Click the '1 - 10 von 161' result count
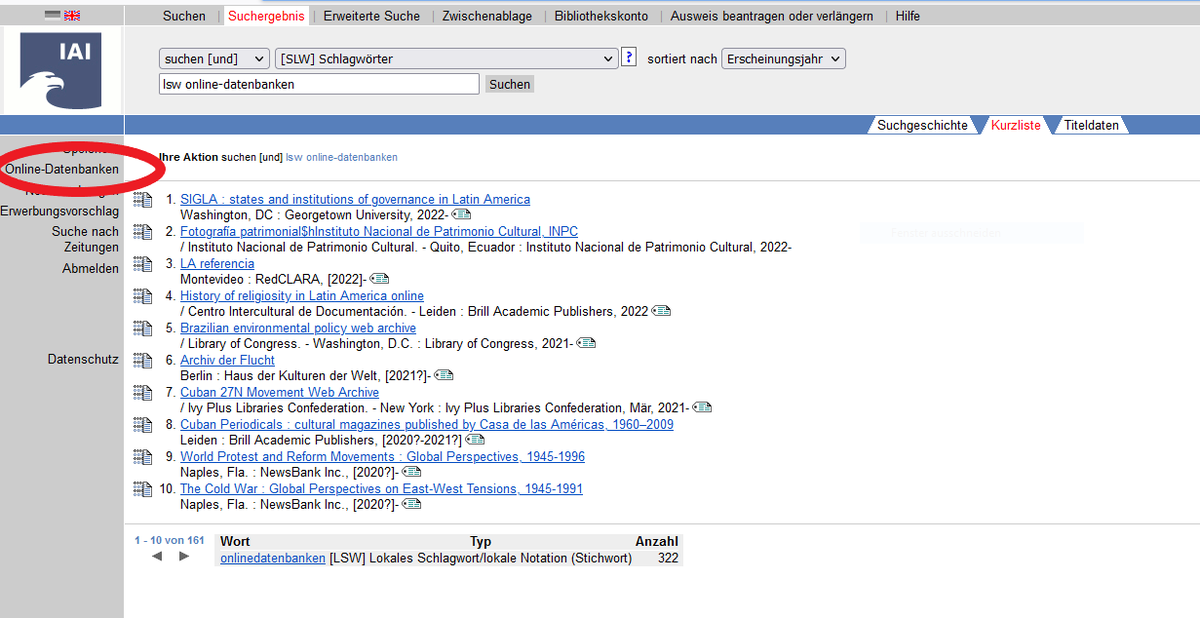The height and width of the screenshot is (618, 1200). click(169, 540)
